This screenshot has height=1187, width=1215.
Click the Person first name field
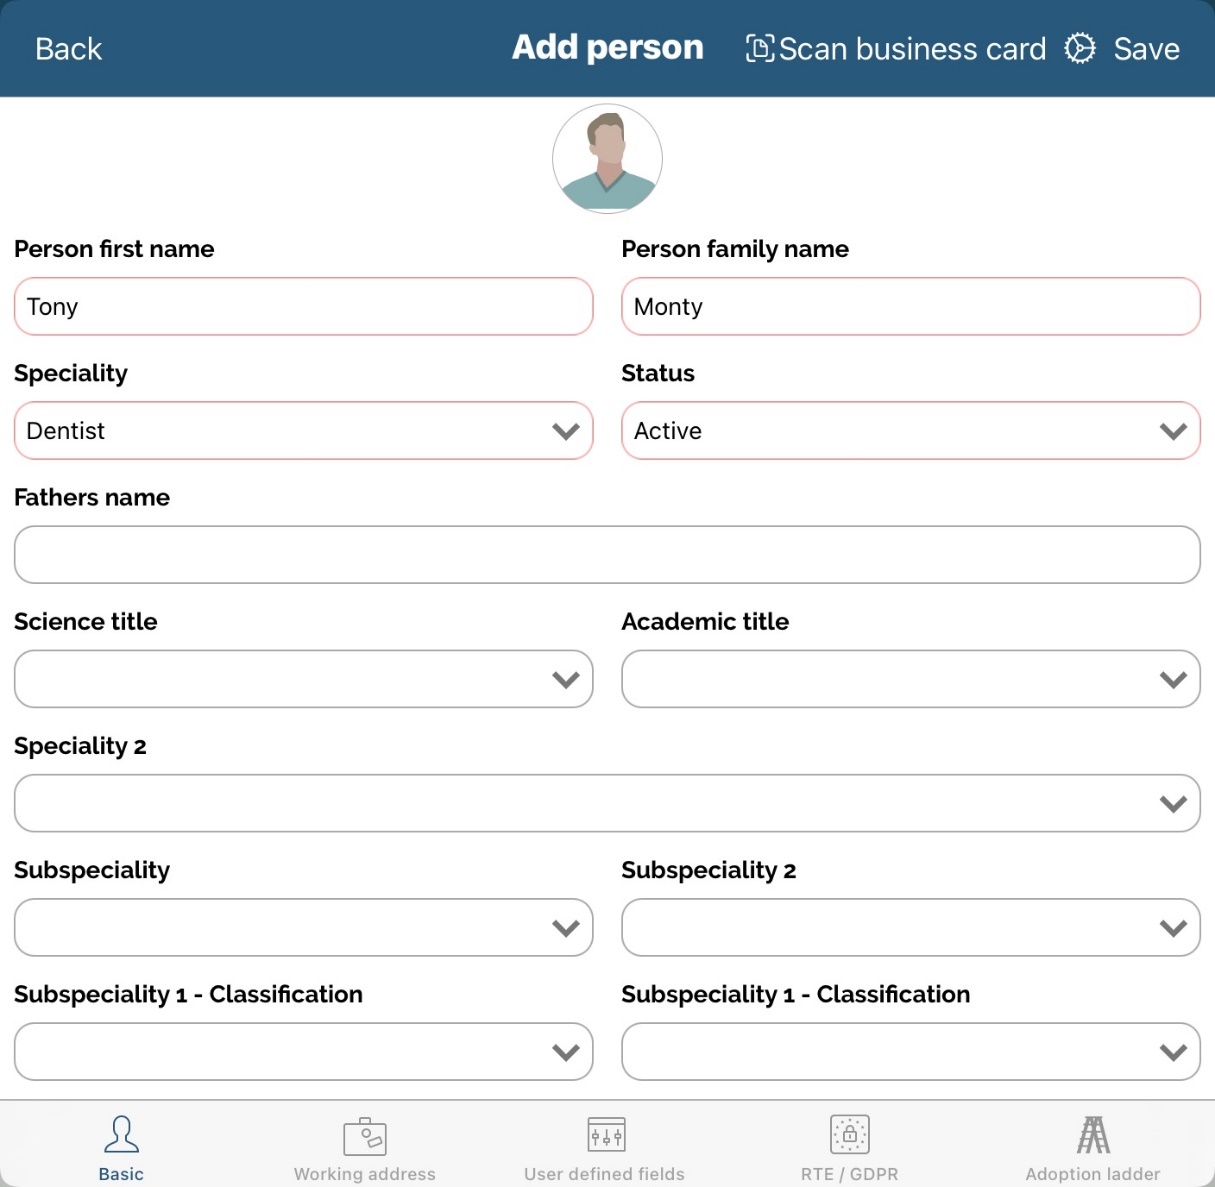tap(303, 307)
